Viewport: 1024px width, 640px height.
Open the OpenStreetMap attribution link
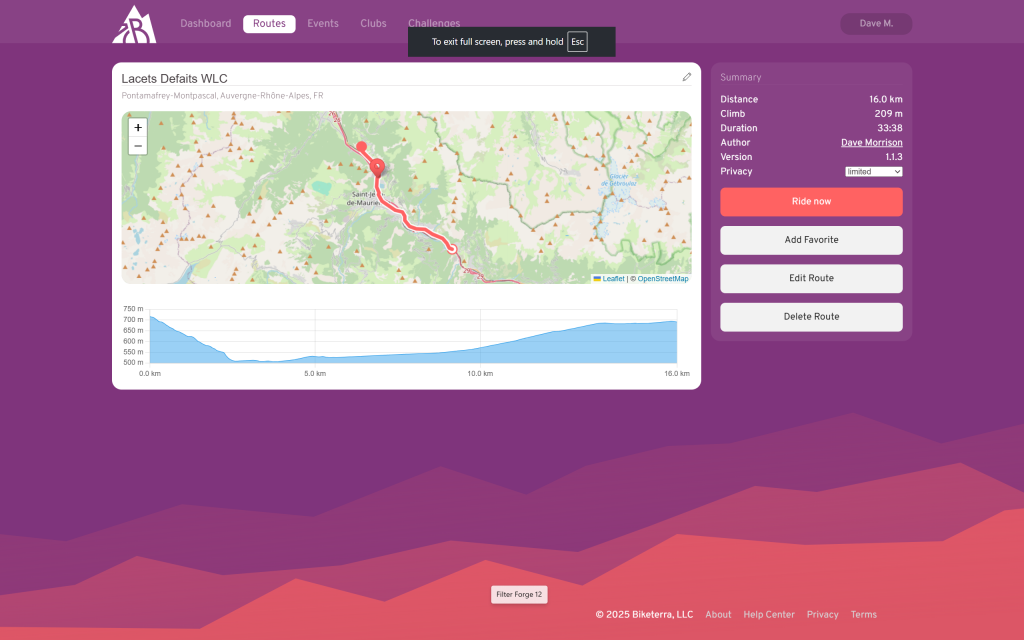click(662, 279)
